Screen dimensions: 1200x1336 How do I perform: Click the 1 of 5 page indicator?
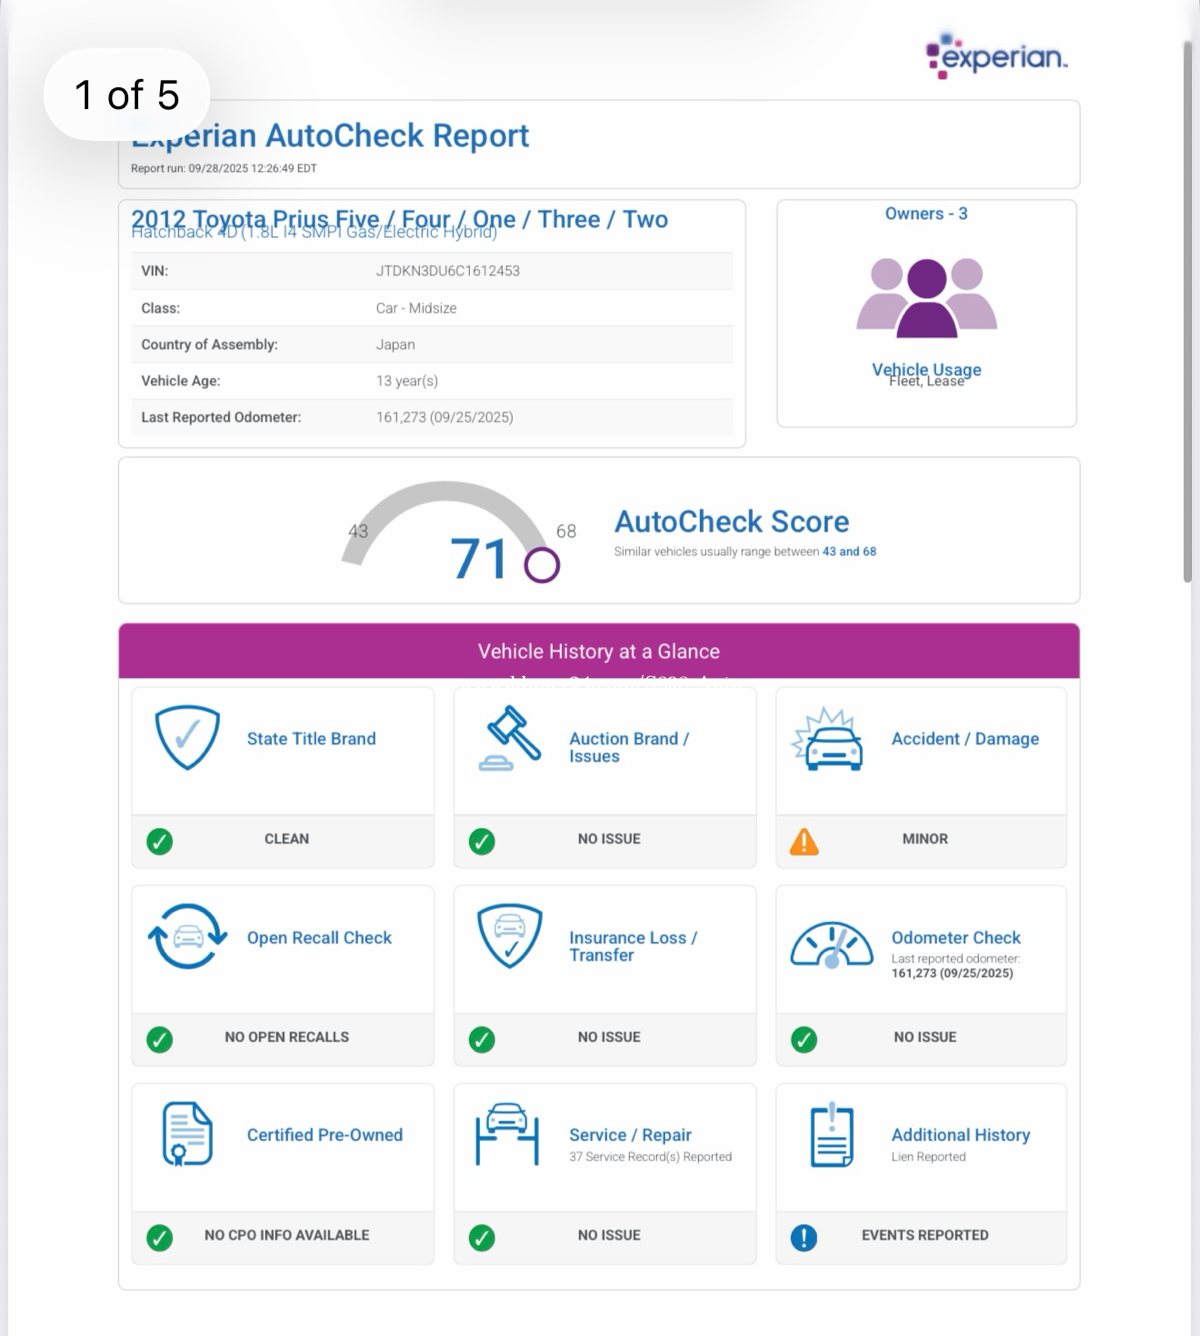pyautogui.click(x=127, y=95)
